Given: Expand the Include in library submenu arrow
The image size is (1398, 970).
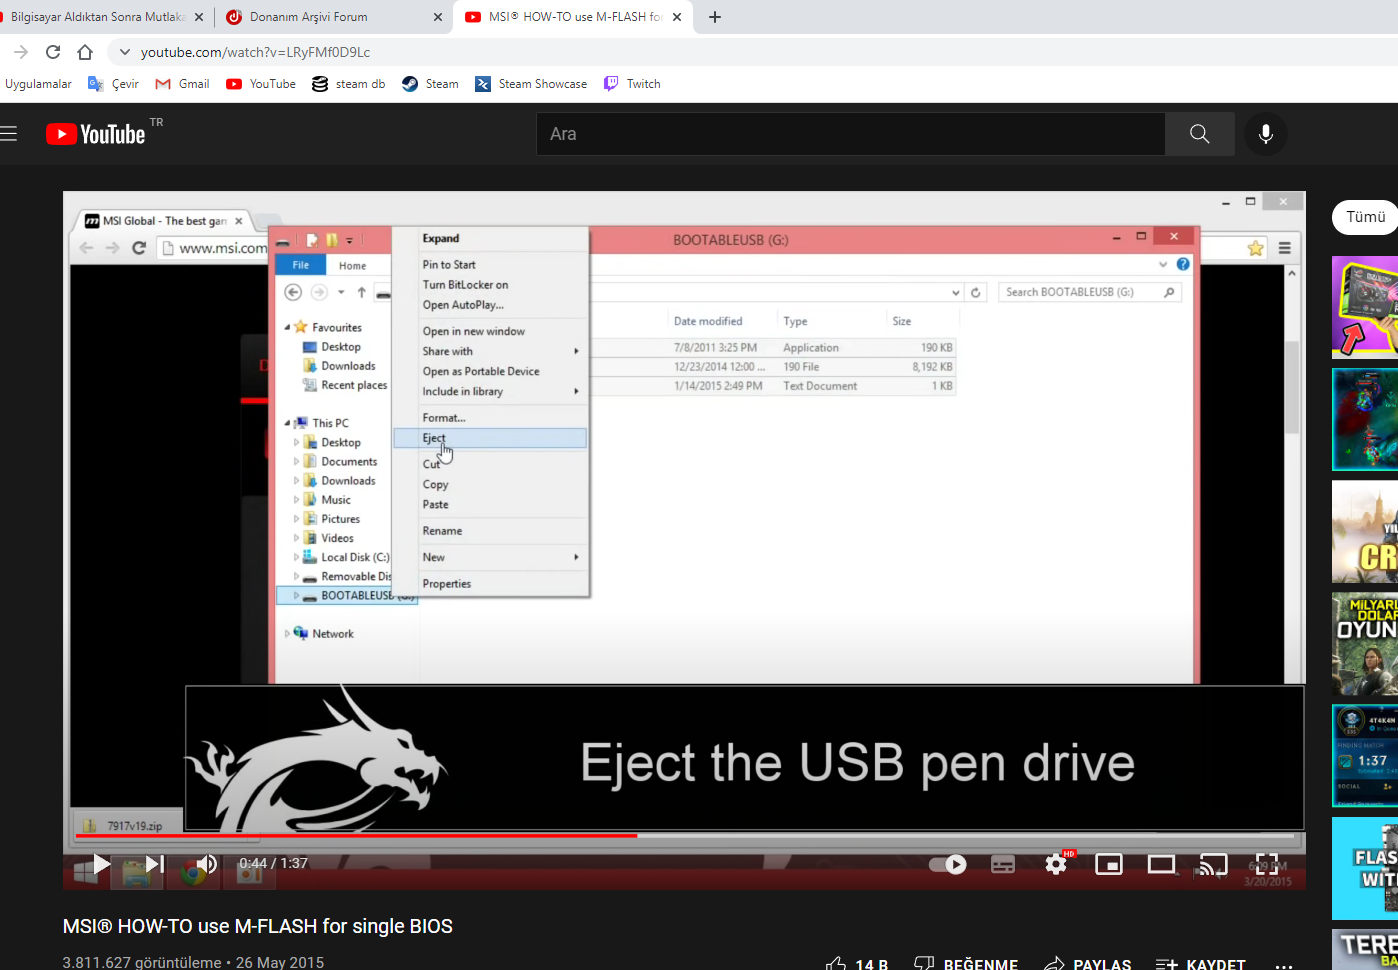Looking at the screenshot, I should click(576, 391).
